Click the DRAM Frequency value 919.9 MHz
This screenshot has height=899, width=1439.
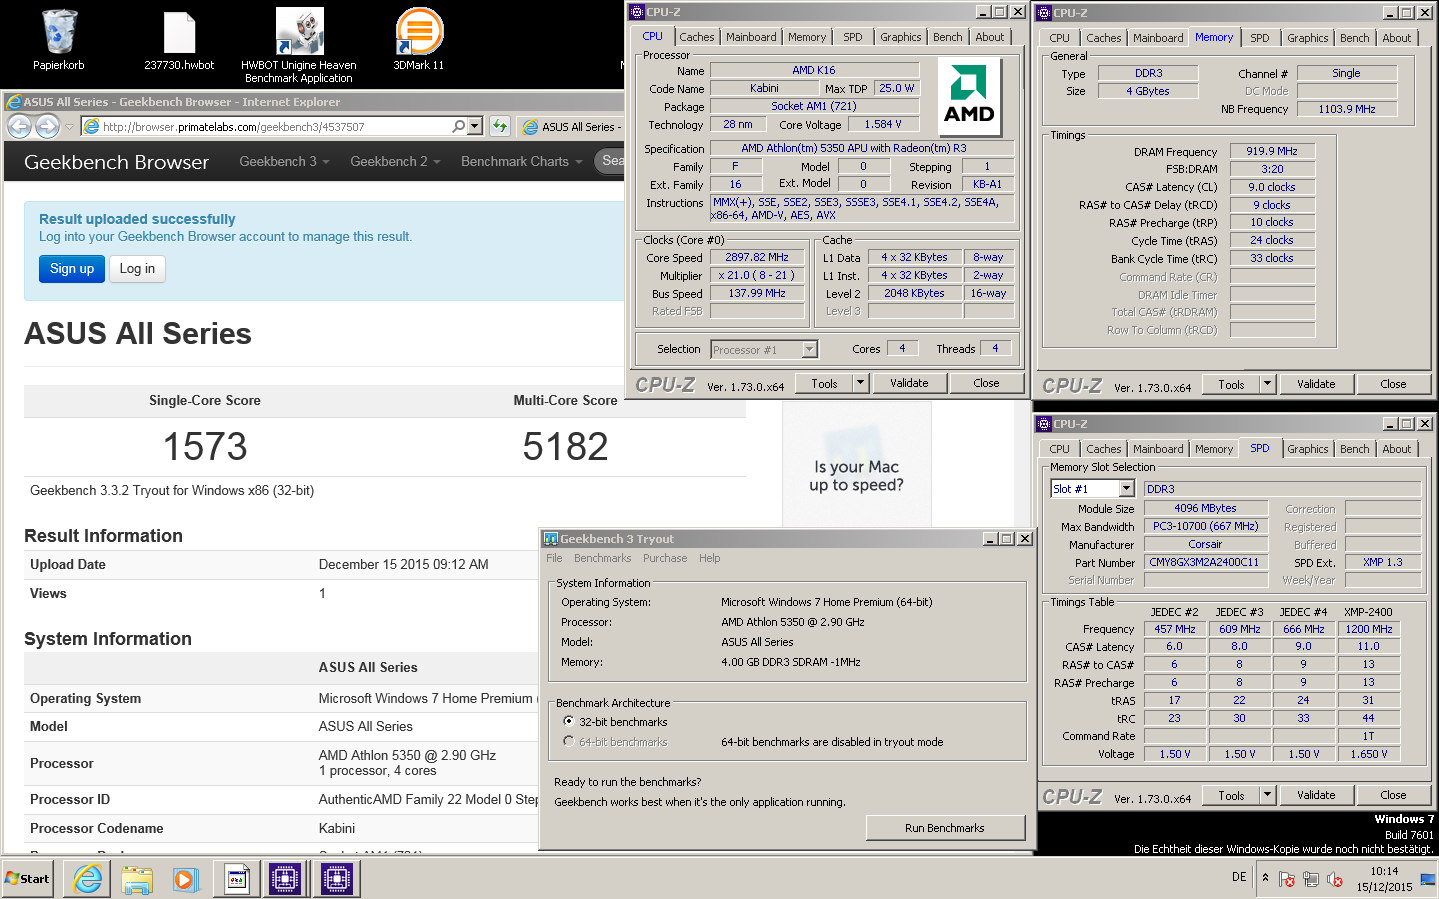tap(1272, 151)
